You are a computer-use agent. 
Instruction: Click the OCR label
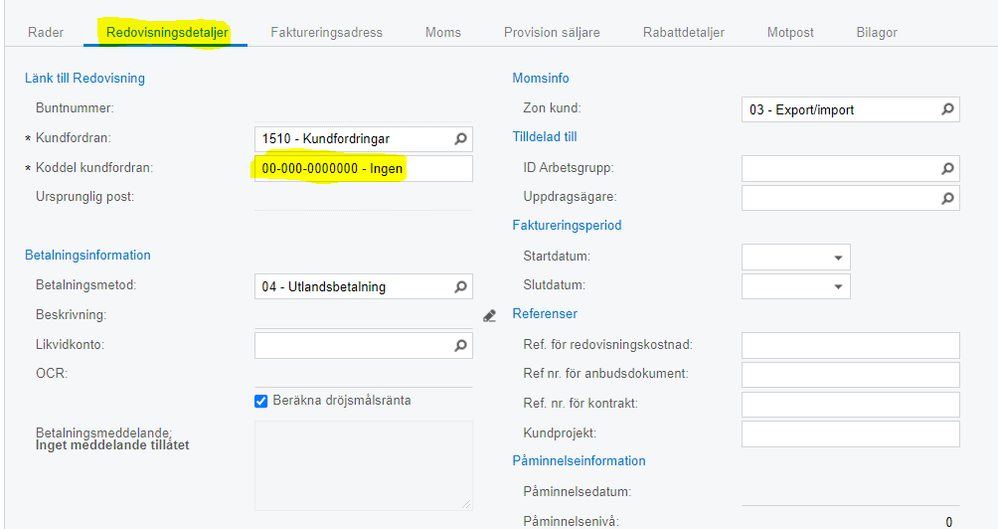tap(52, 374)
